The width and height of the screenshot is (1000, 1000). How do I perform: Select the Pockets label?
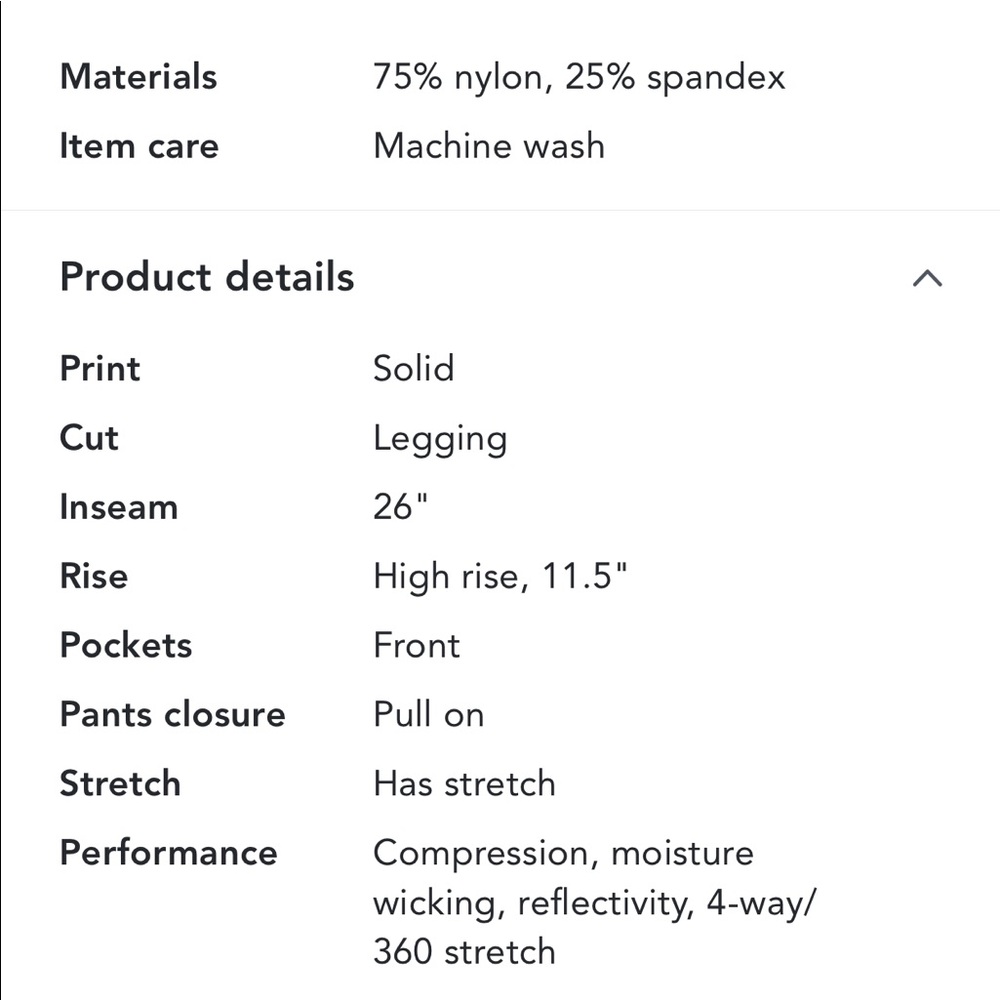click(x=126, y=645)
